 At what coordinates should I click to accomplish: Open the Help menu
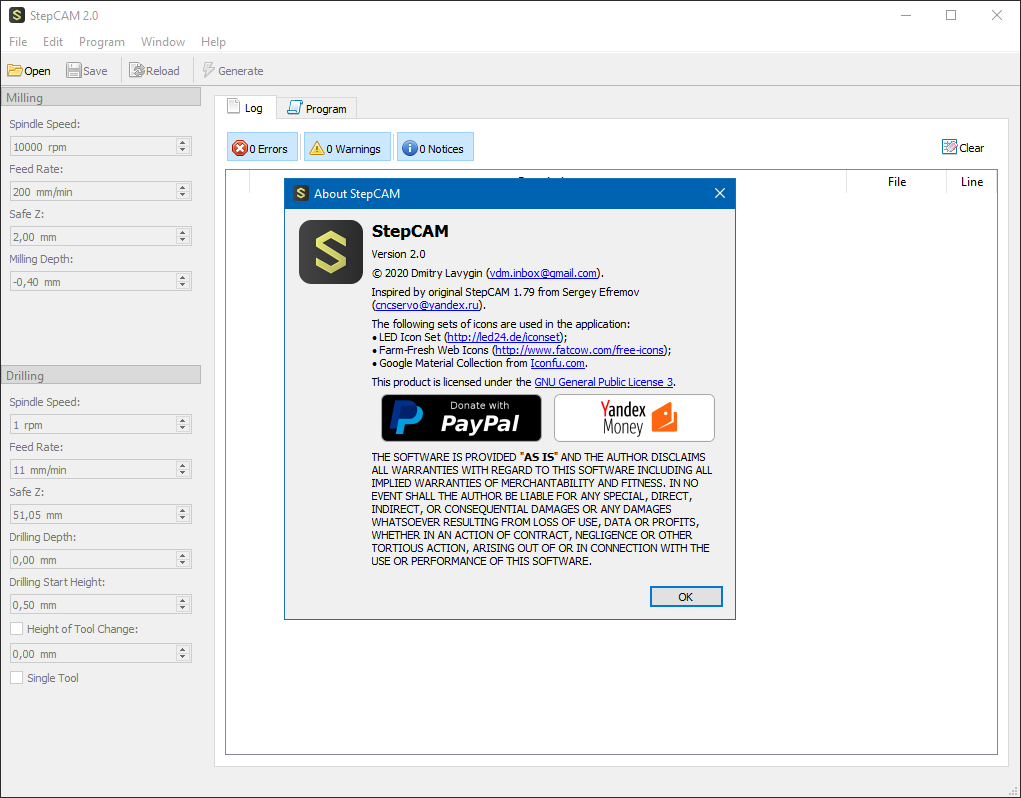coord(214,42)
